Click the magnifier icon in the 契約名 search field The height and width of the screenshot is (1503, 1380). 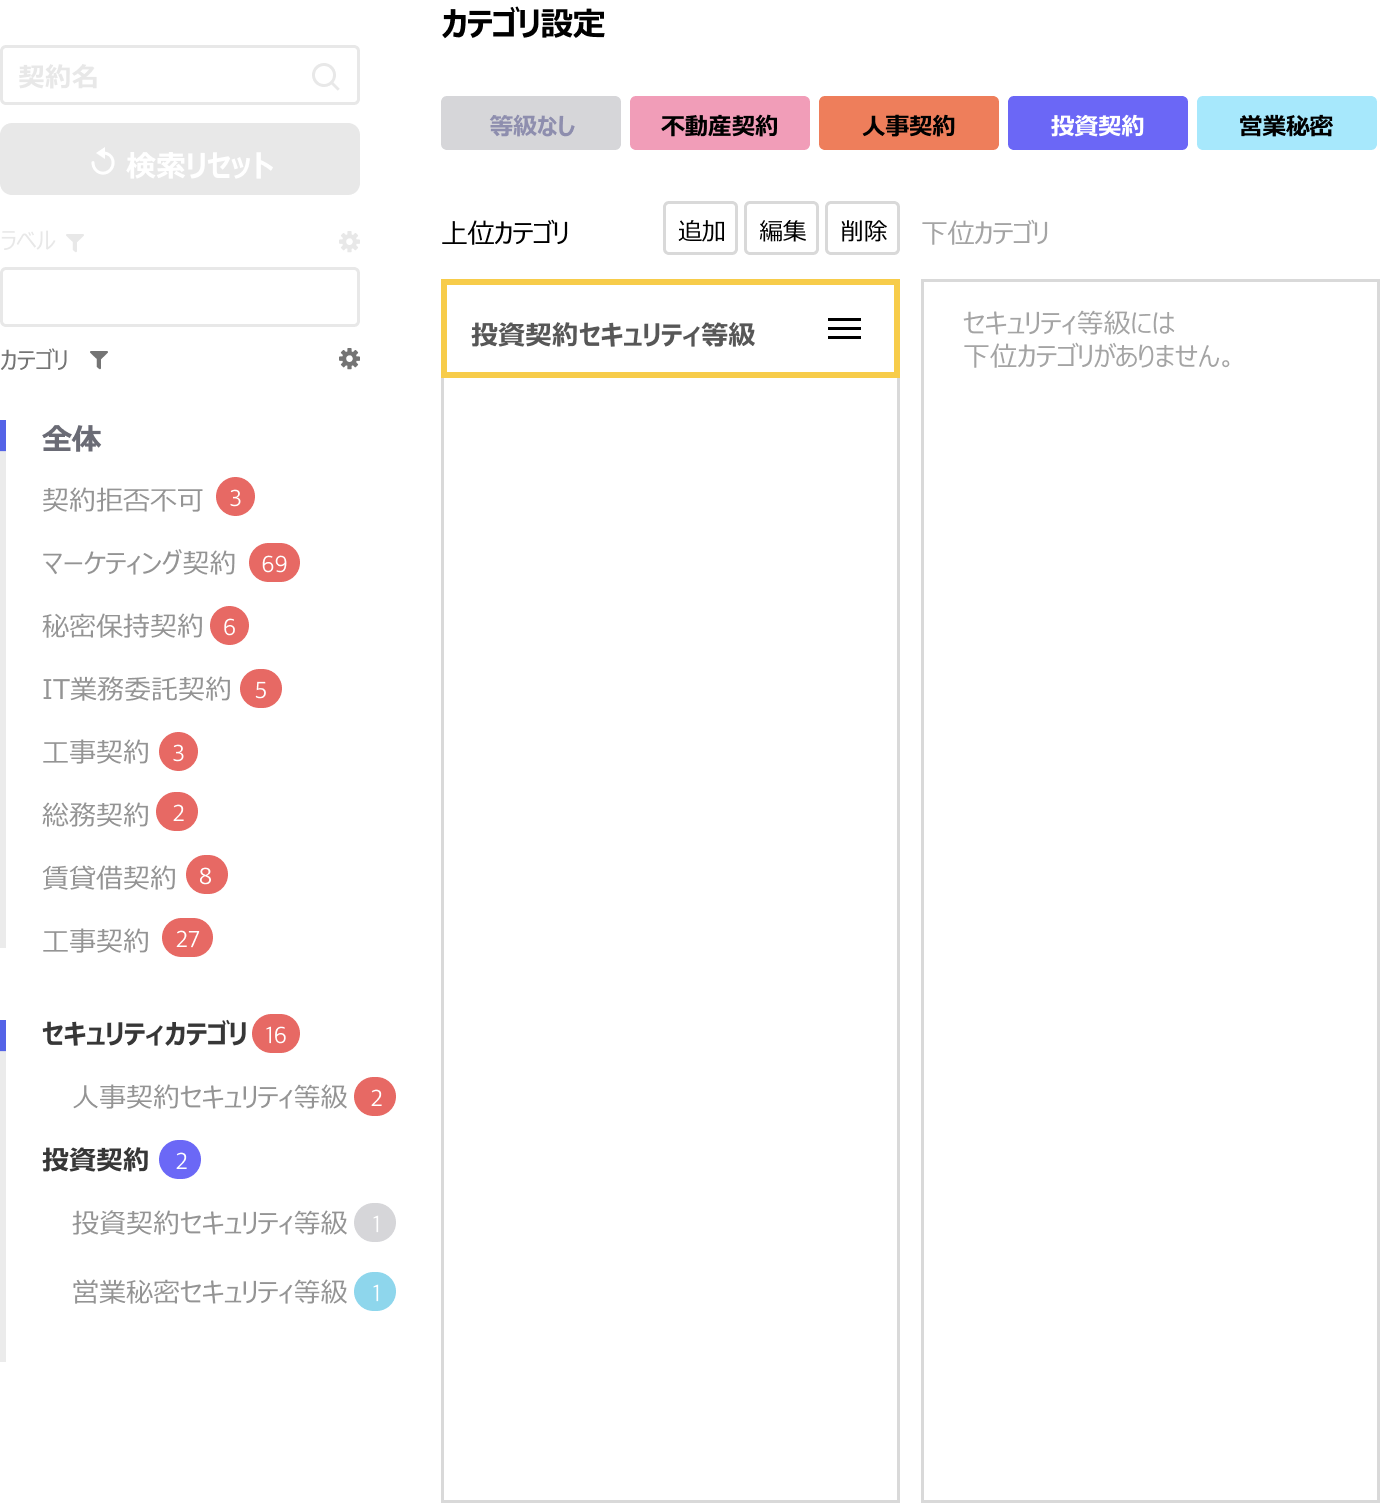(x=325, y=75)
